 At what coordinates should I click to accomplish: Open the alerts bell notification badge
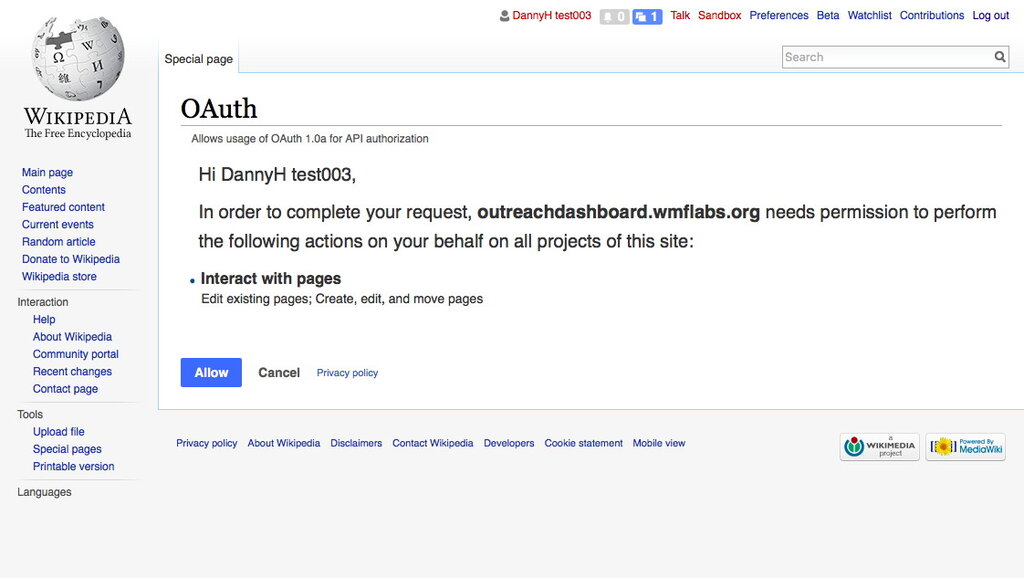point(614,16)
